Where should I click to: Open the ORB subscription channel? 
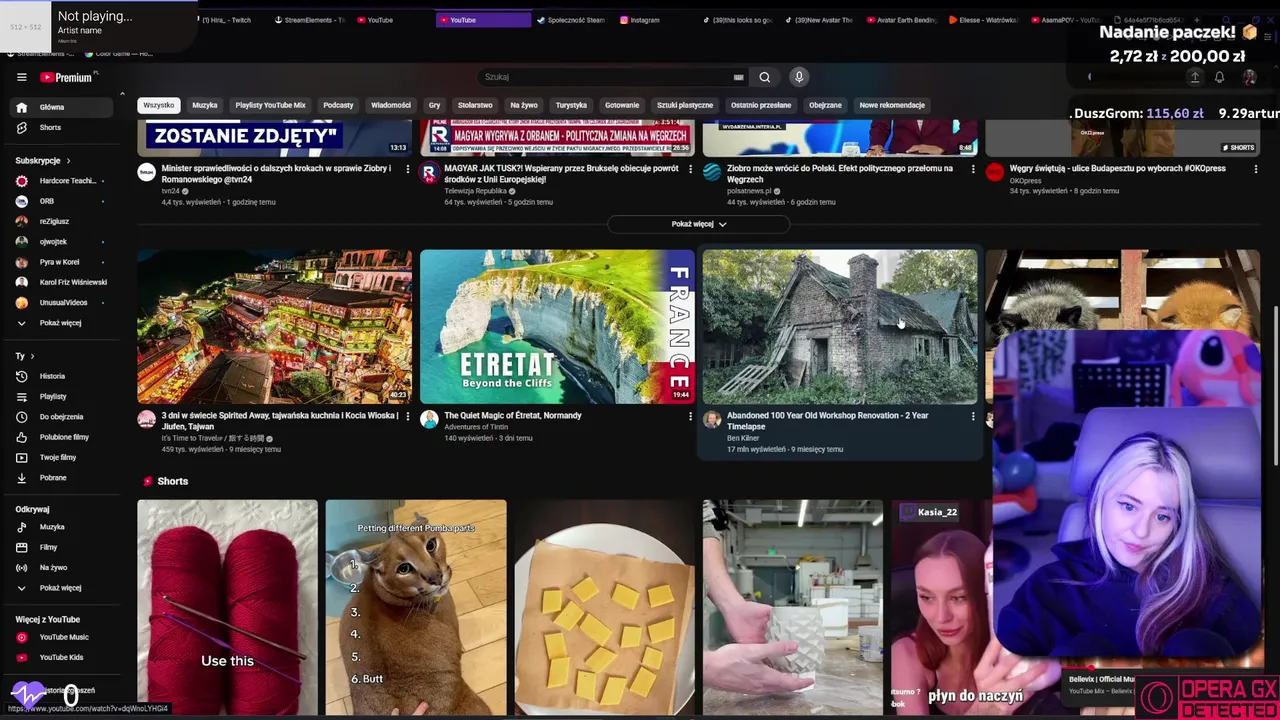click(x=62, y=201)
